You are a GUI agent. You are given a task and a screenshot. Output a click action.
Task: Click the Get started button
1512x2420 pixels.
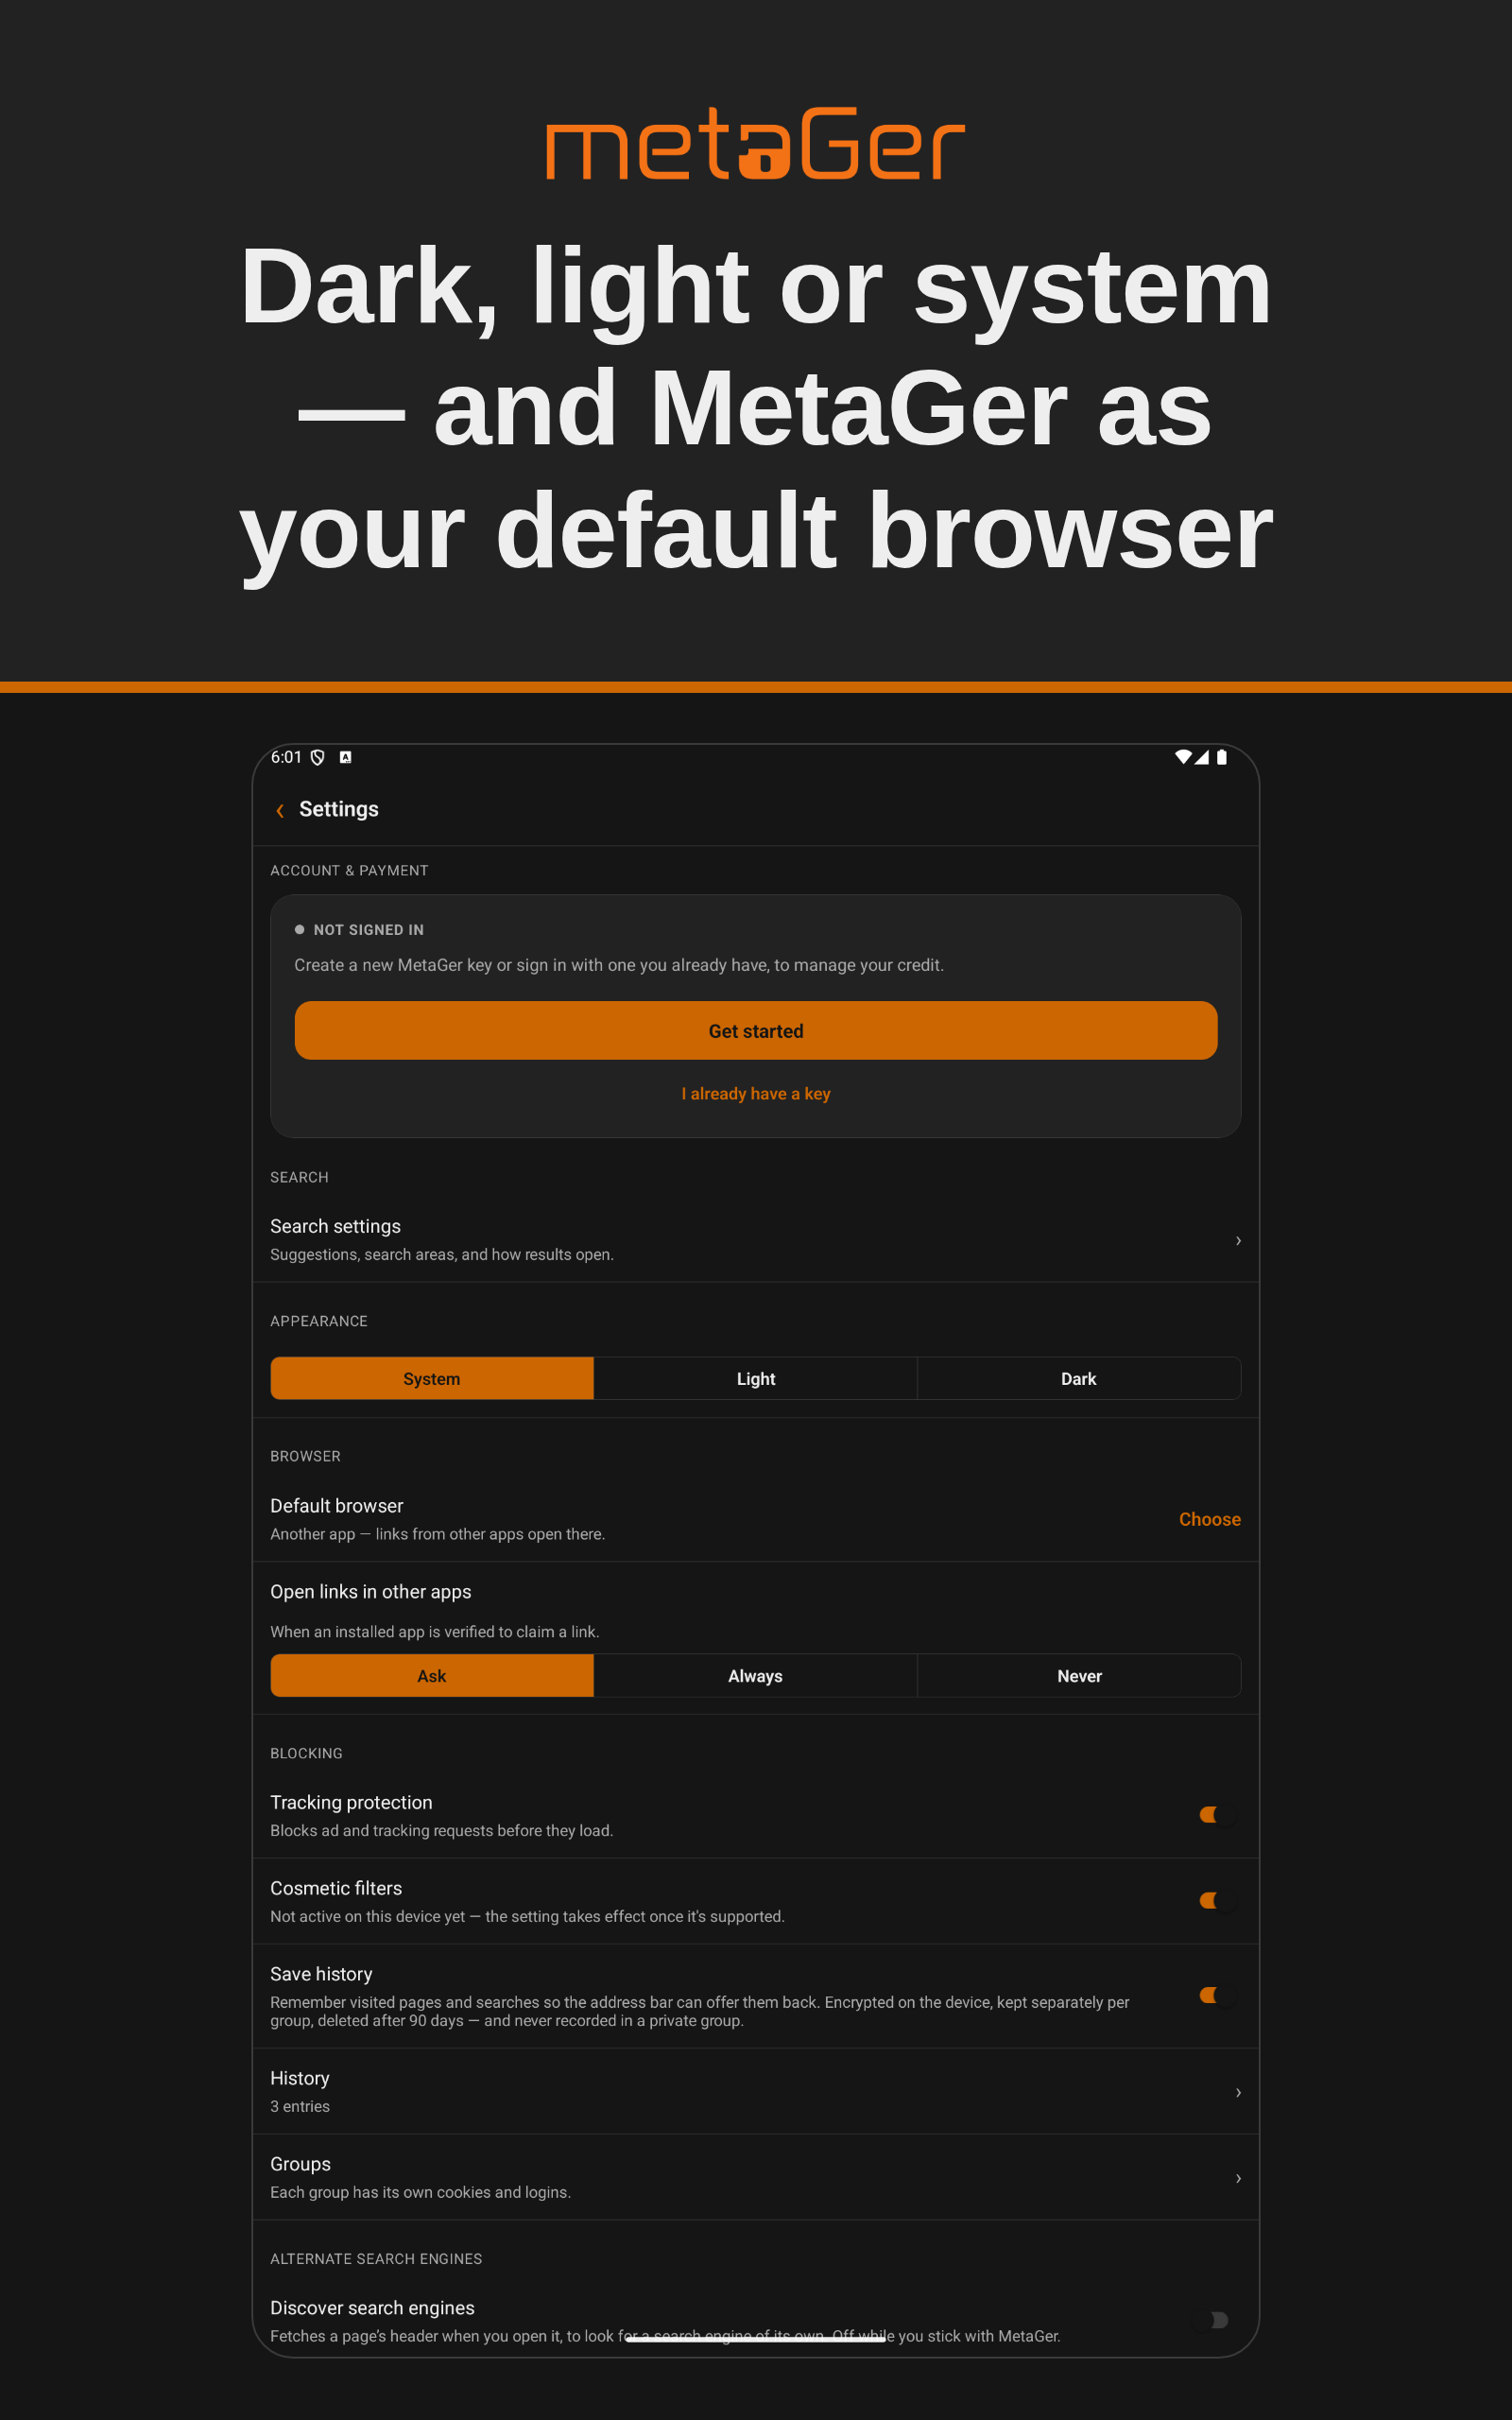(x=756, y=1031)
